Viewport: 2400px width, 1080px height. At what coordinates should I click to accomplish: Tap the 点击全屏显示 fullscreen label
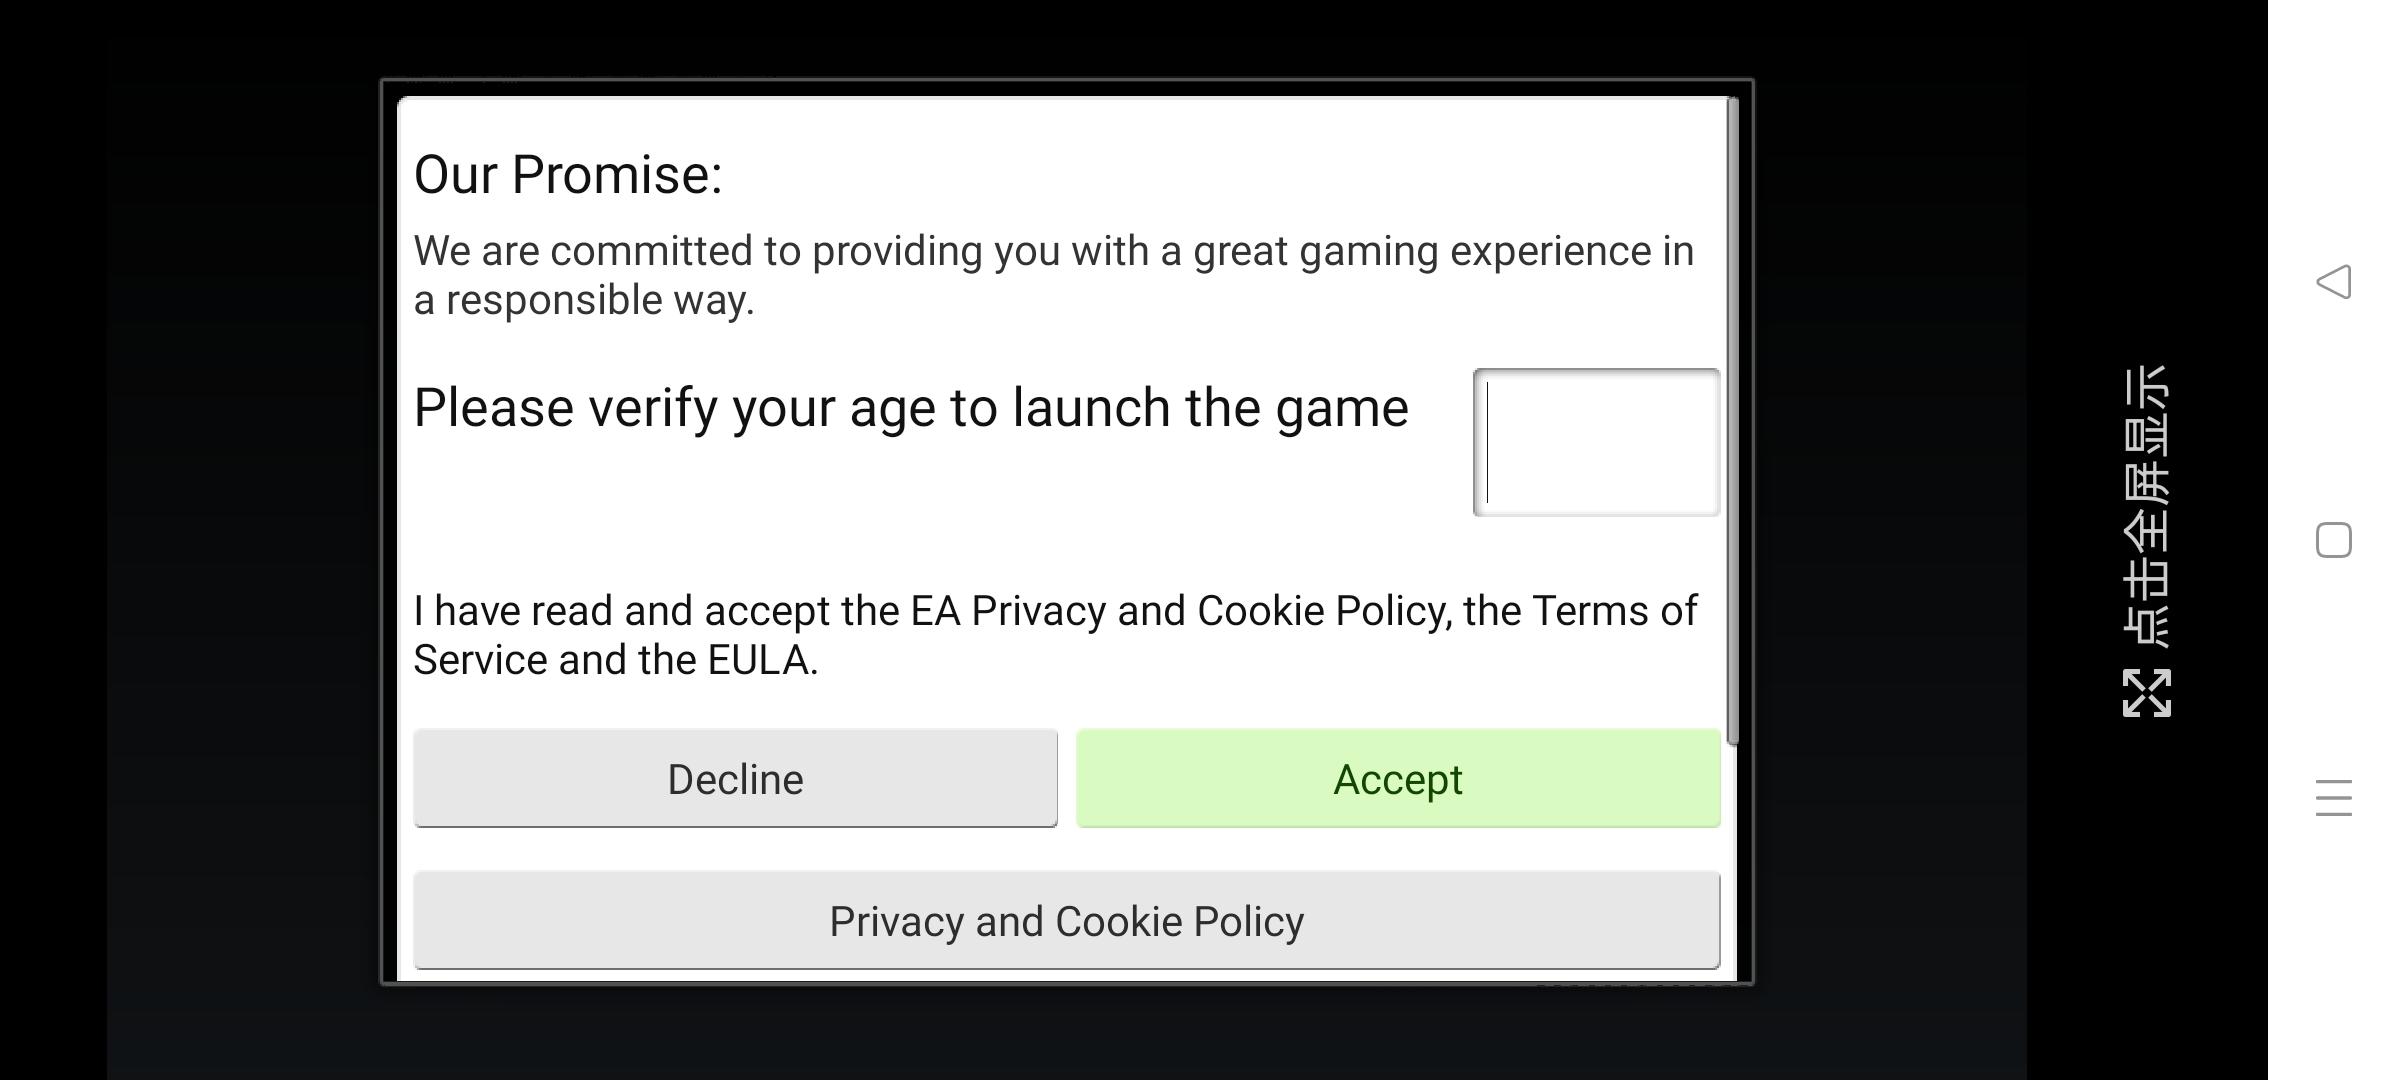pyautogui.click(x=2146, y=506)
